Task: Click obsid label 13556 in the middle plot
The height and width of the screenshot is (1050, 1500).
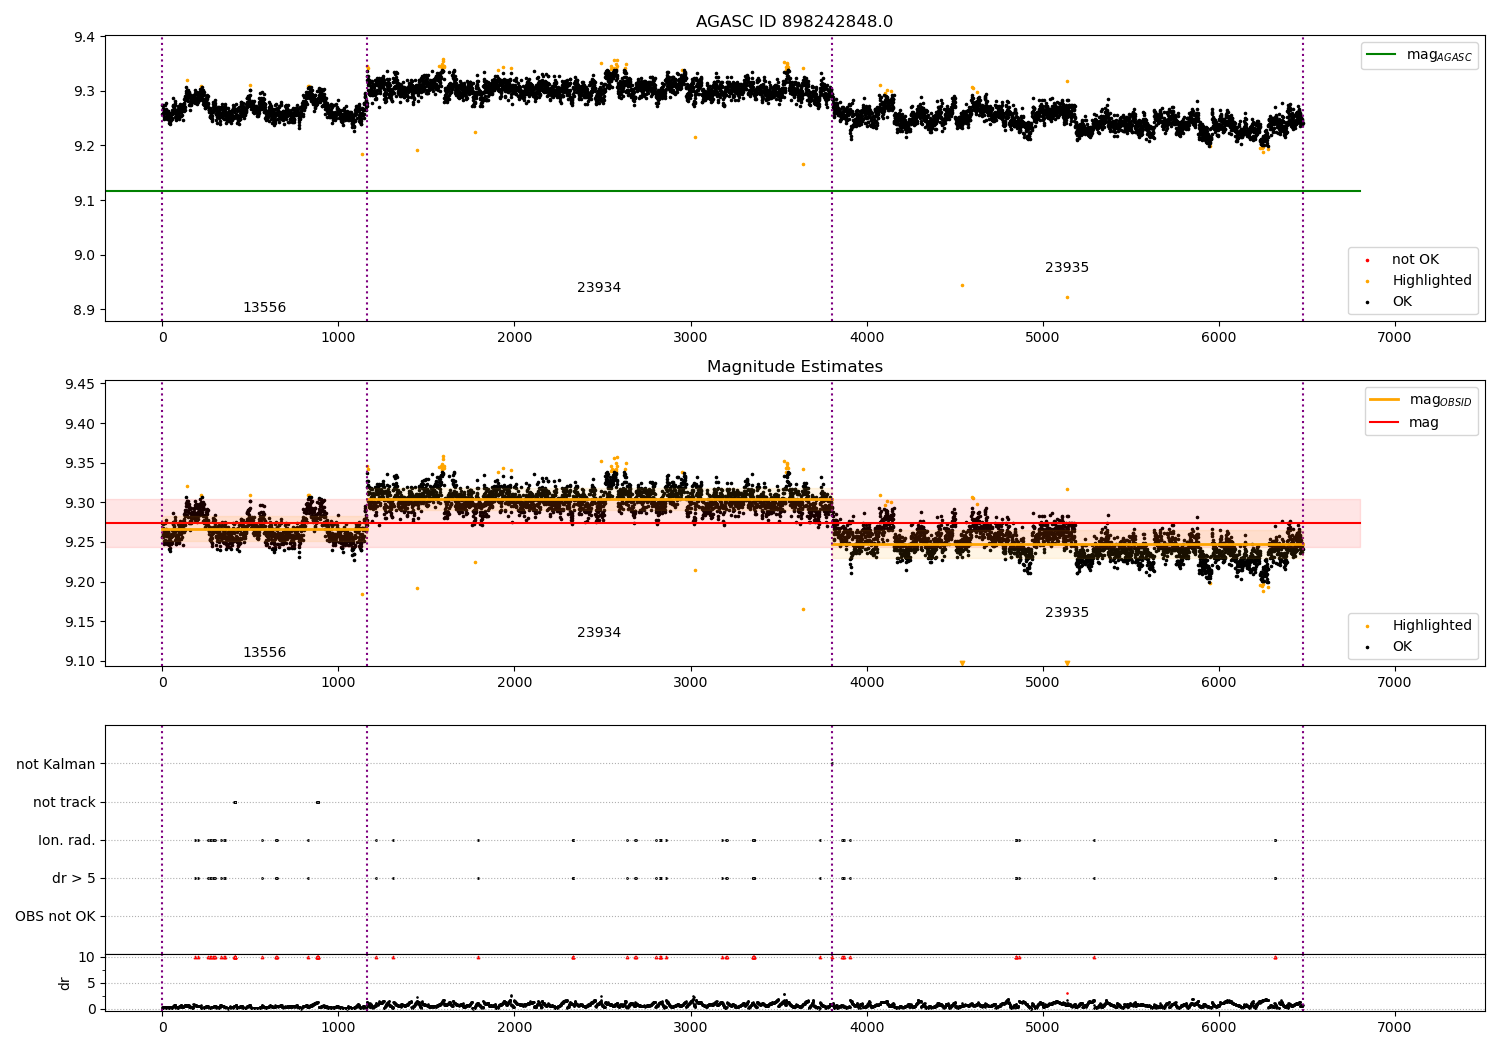Action: point(264,653)
